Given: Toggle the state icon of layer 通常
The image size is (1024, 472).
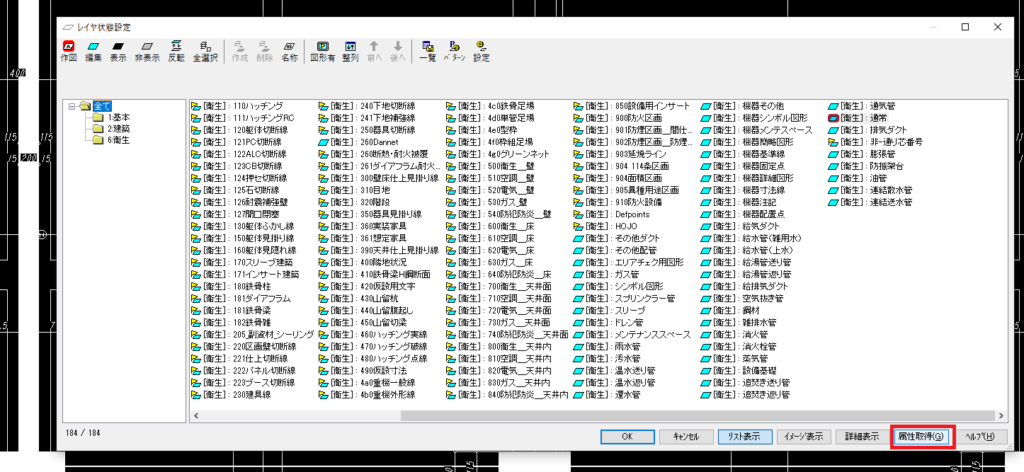Looking at the screenshot, I should coord(833,117).
